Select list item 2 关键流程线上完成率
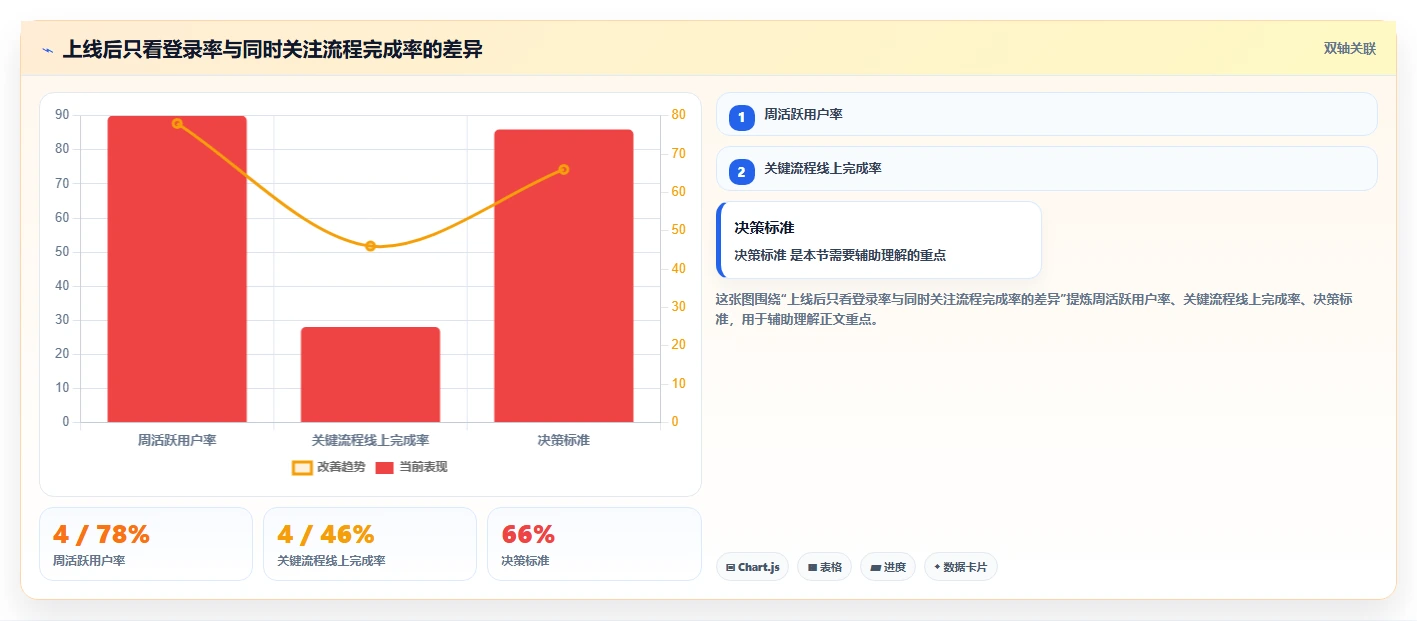1417x621 pixels. pos(1047,169)
